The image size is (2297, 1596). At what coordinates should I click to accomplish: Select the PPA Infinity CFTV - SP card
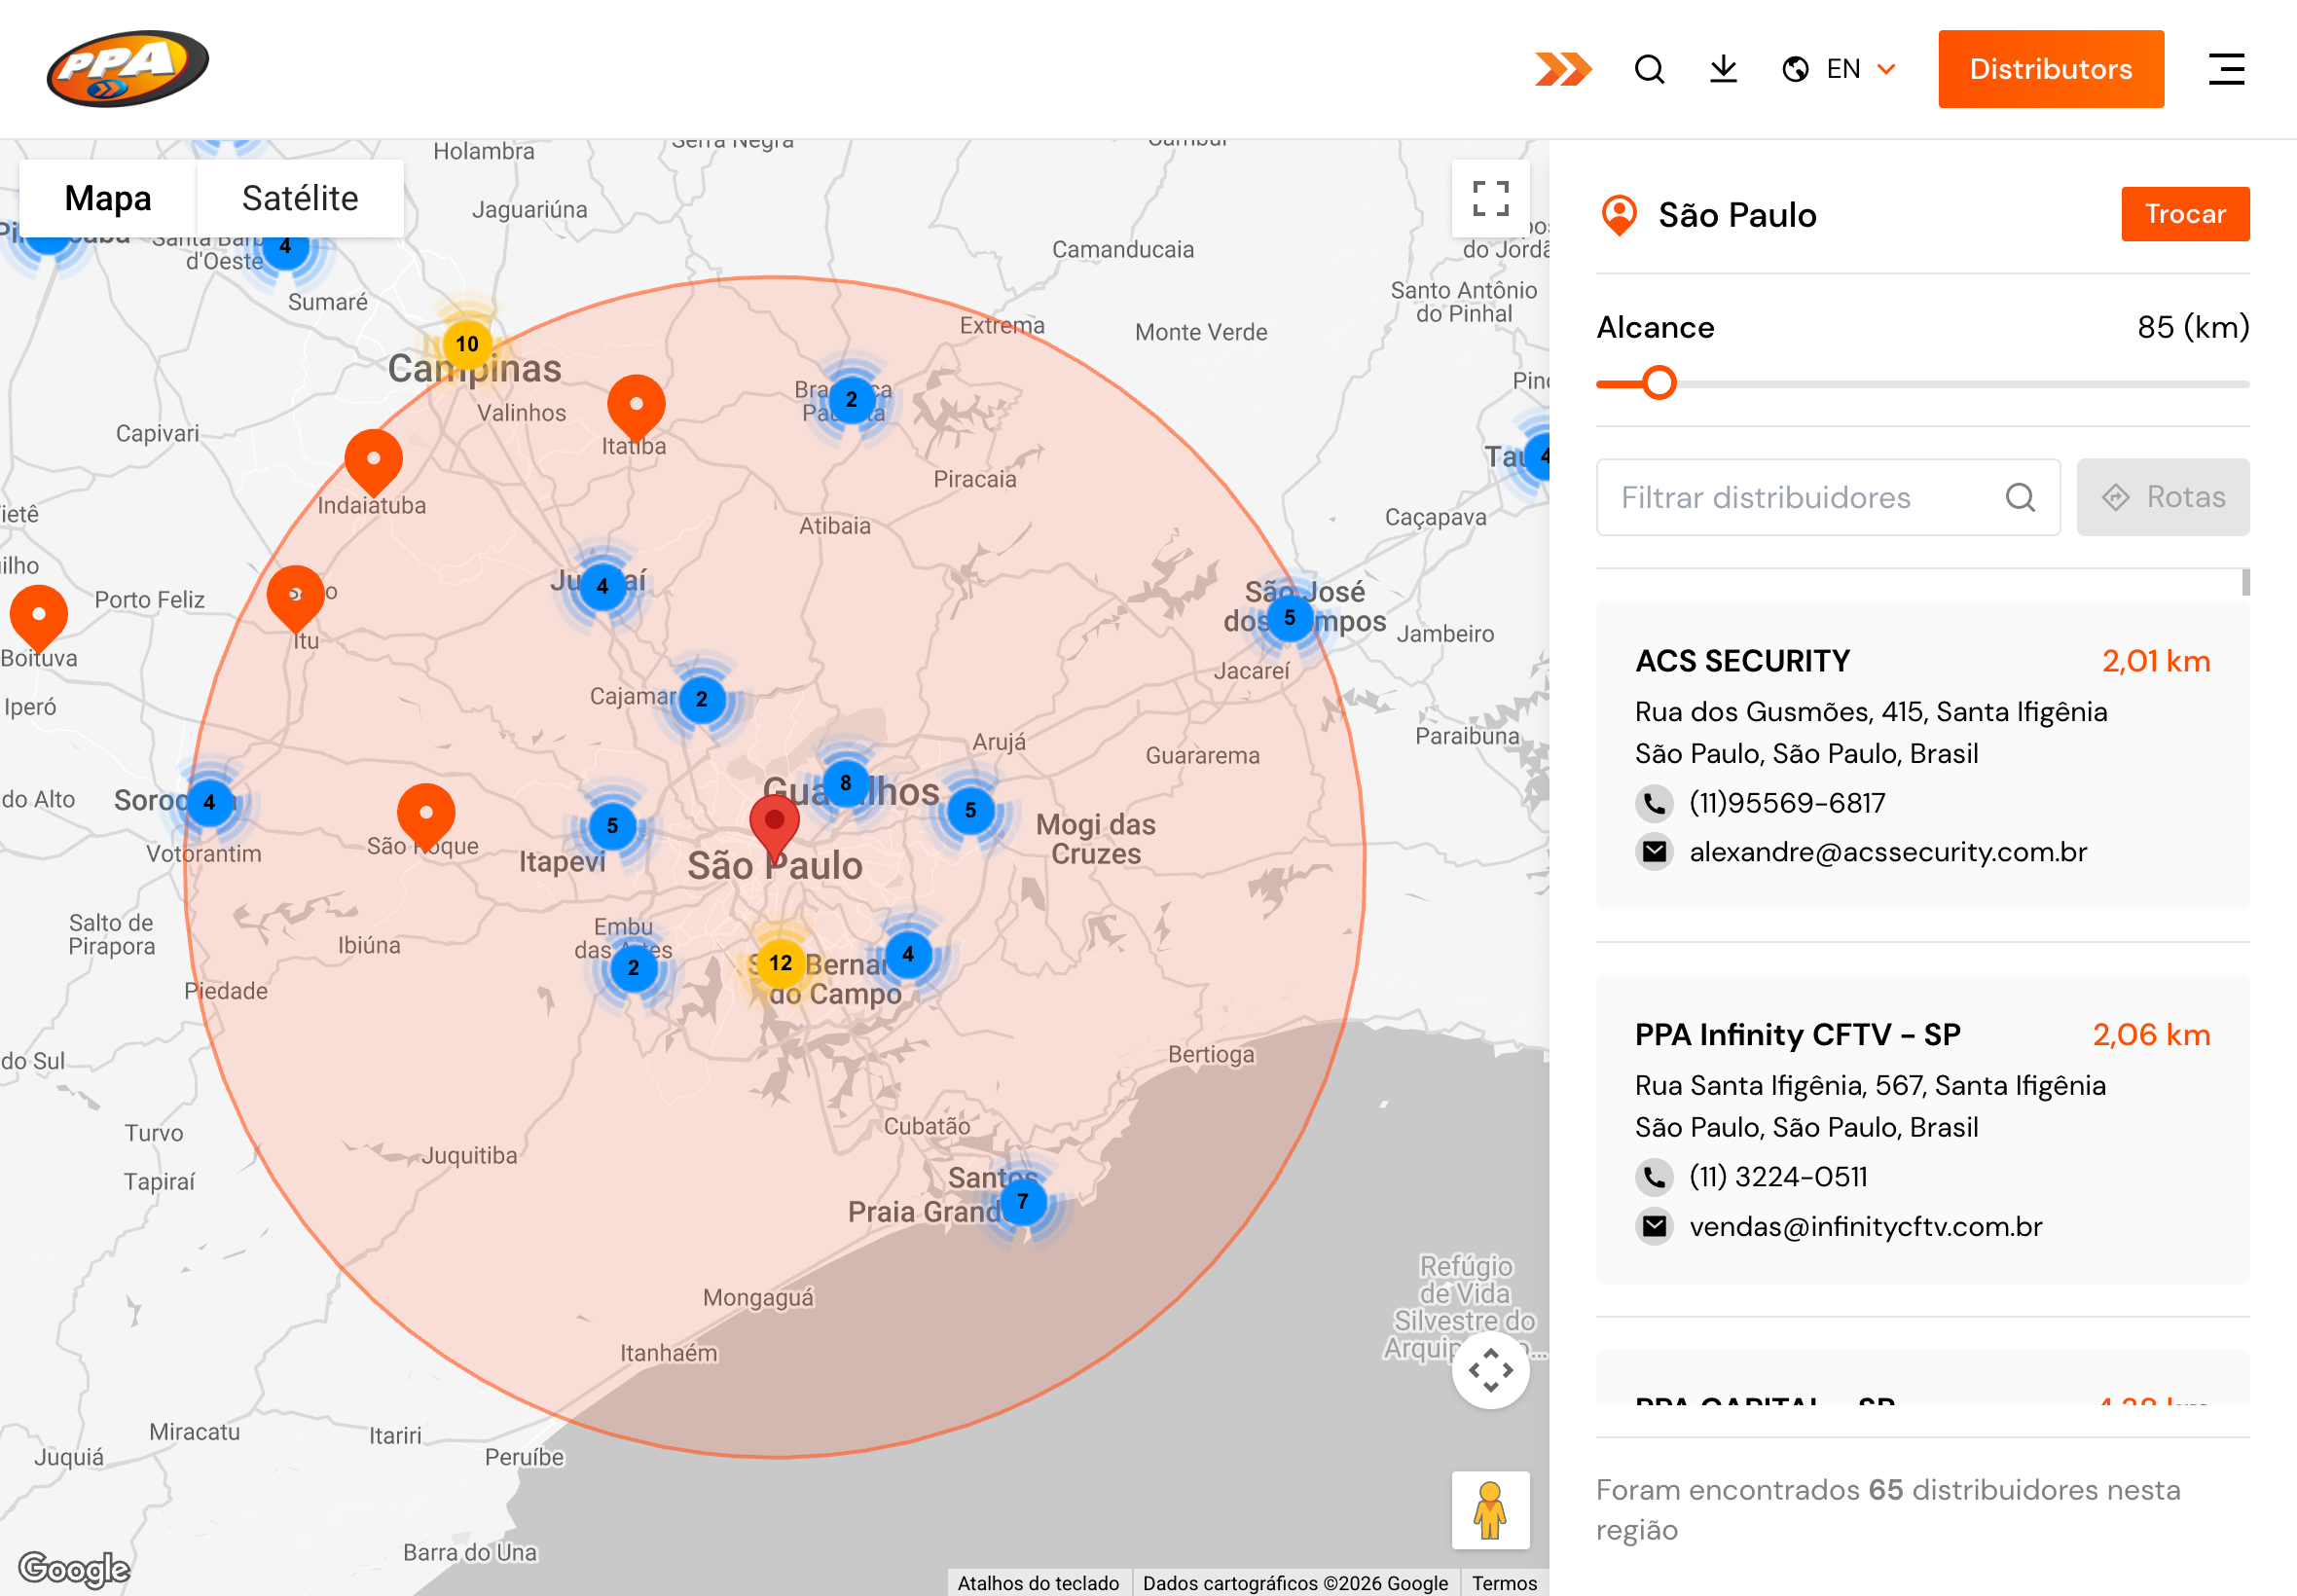(x=1922, y=1129)
